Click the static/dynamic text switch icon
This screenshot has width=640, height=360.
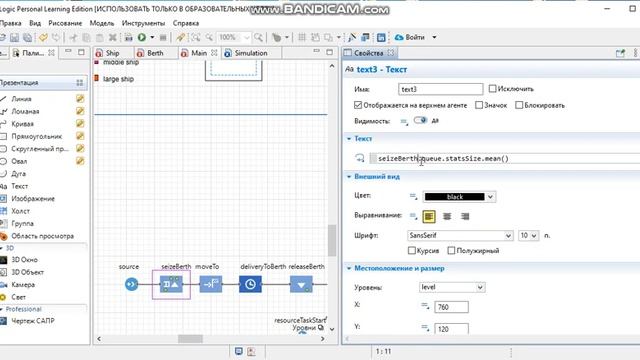click(360, 158)
